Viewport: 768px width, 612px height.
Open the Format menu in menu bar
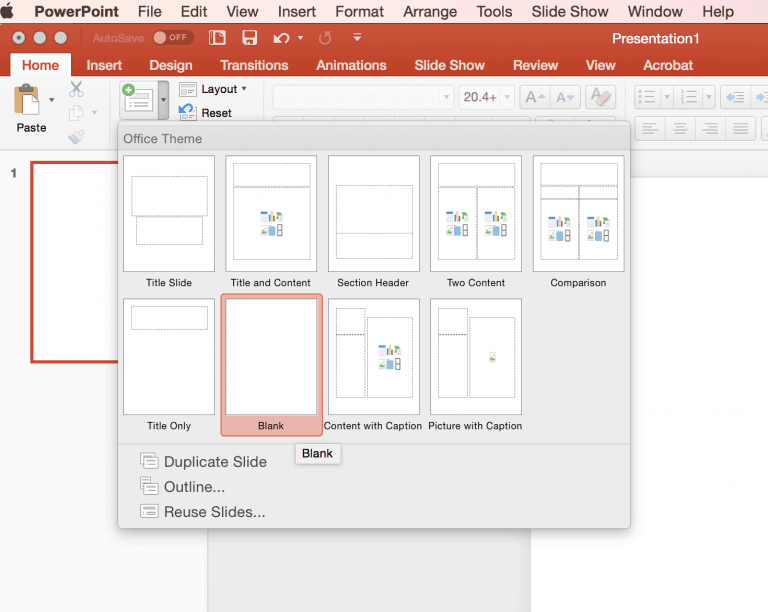(360, 11)
